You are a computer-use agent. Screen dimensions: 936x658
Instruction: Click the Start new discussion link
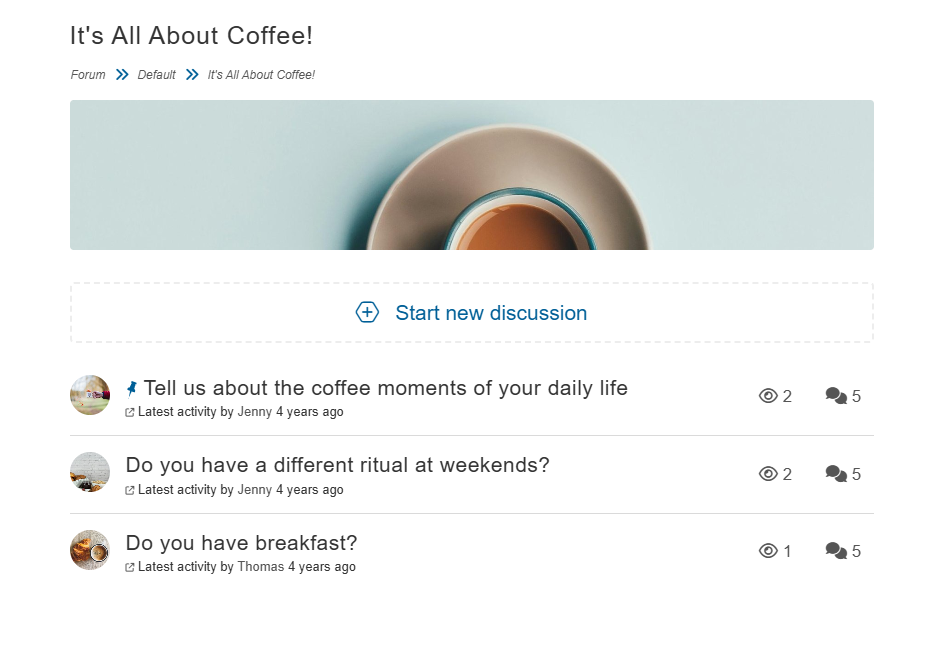tap(490, 313)
